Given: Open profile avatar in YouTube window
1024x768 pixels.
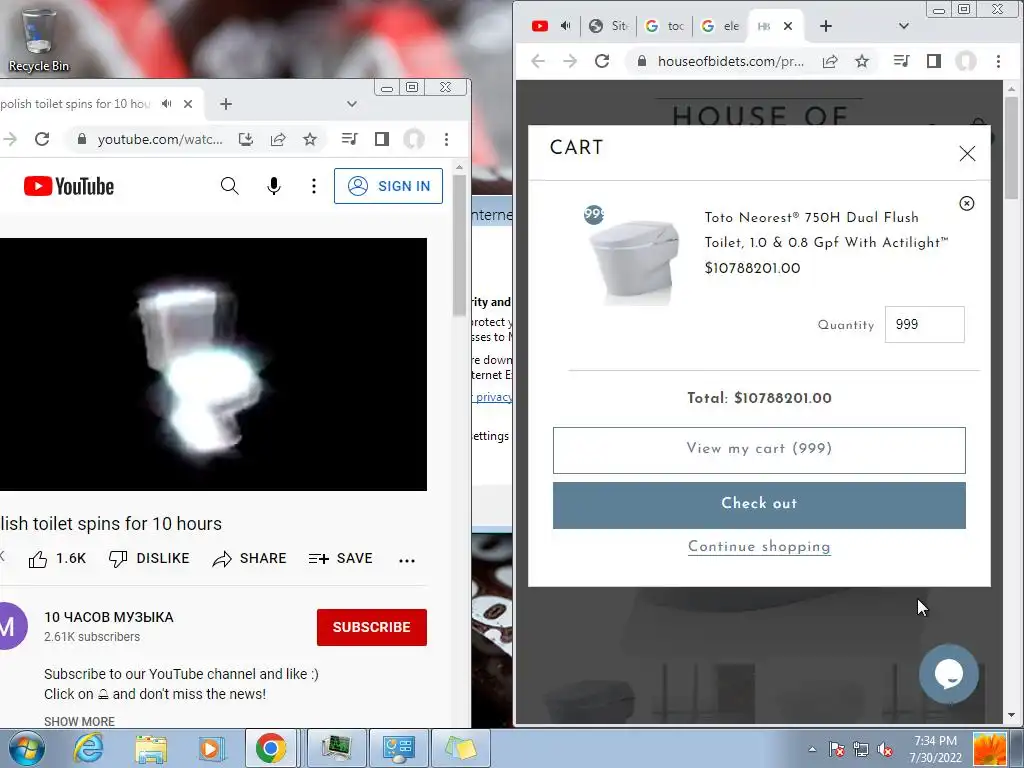Looking at the screenshot, I should [414, 139].
